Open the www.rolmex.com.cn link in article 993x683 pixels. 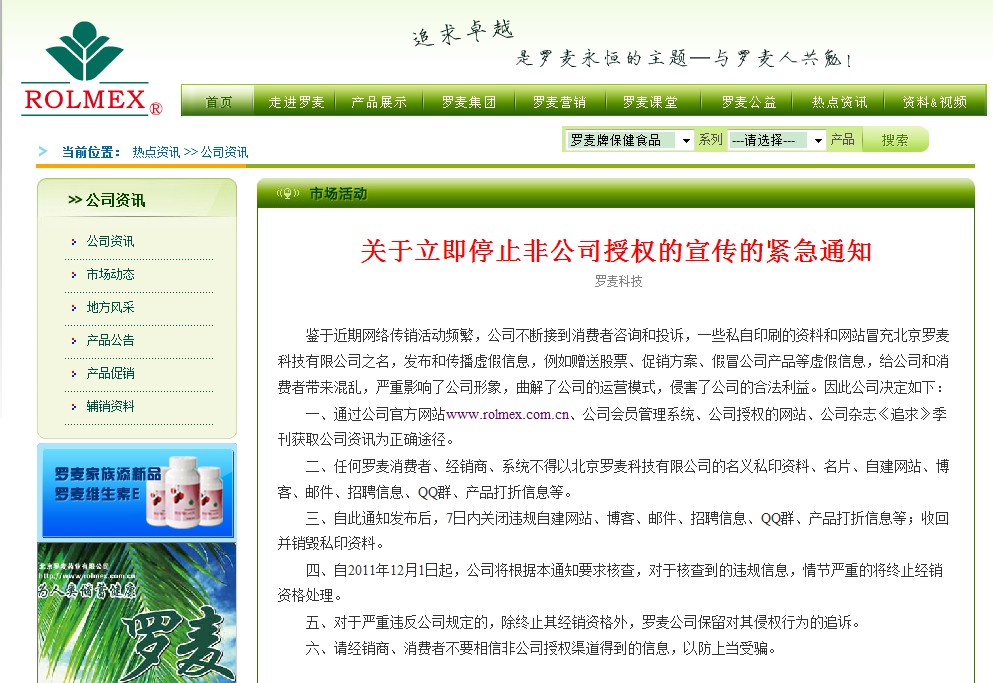508,414
